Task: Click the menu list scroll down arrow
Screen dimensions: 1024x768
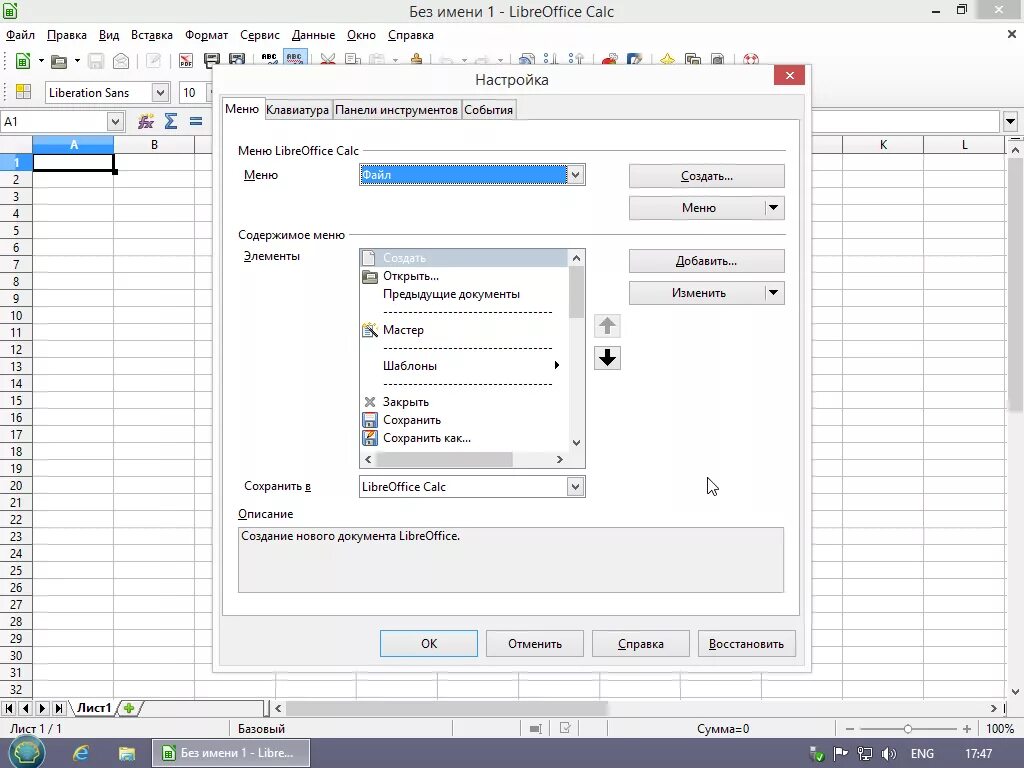Action: (576, 443)
